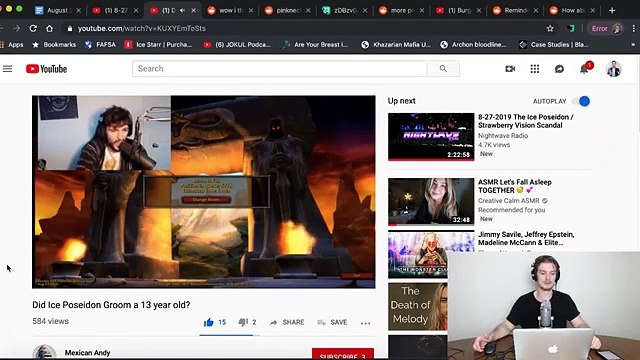Open the messages speech bubble icon
Viewport: 640px width, 360px height.
tap(559, 69)
